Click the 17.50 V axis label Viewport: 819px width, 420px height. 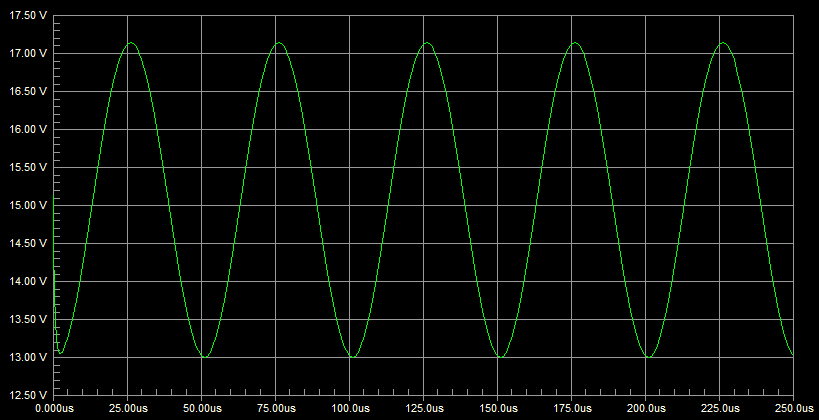(x=28, y=16)
